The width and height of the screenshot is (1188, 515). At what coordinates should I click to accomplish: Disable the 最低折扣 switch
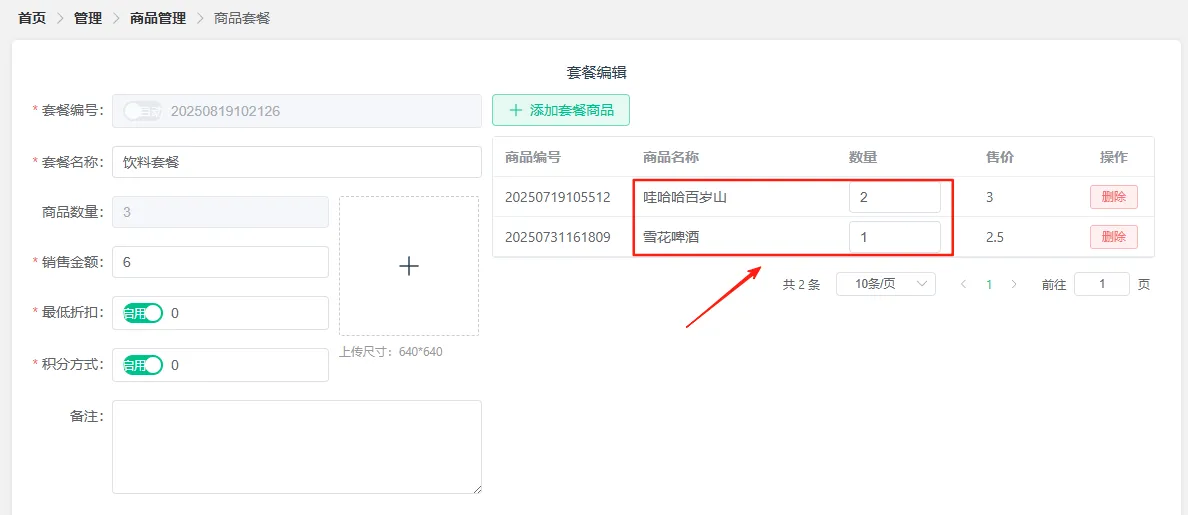[143, 313]
